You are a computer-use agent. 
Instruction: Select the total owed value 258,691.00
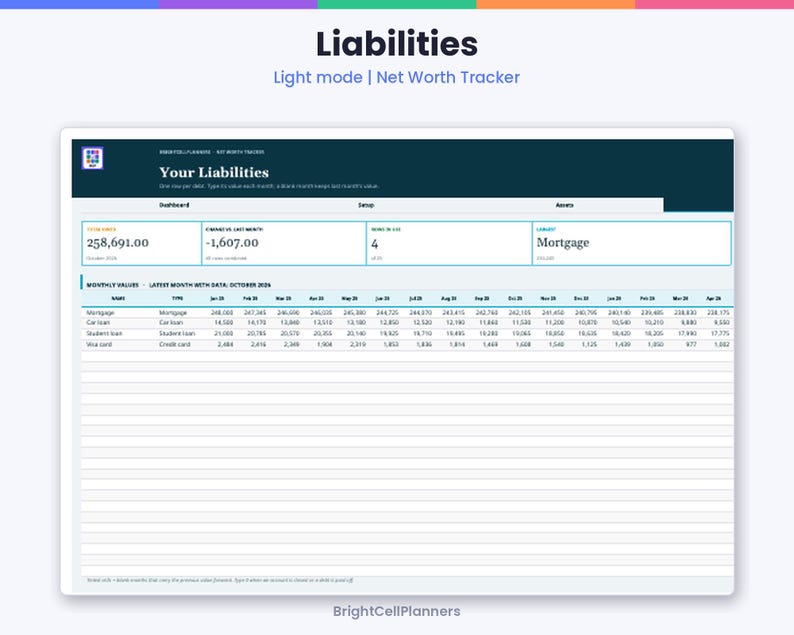tap(118, 243)
